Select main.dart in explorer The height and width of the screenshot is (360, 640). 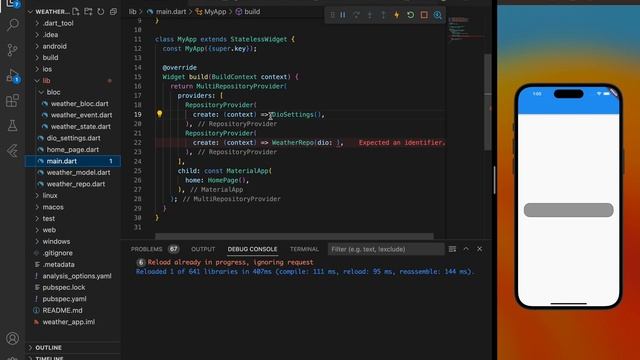(73, 161)
